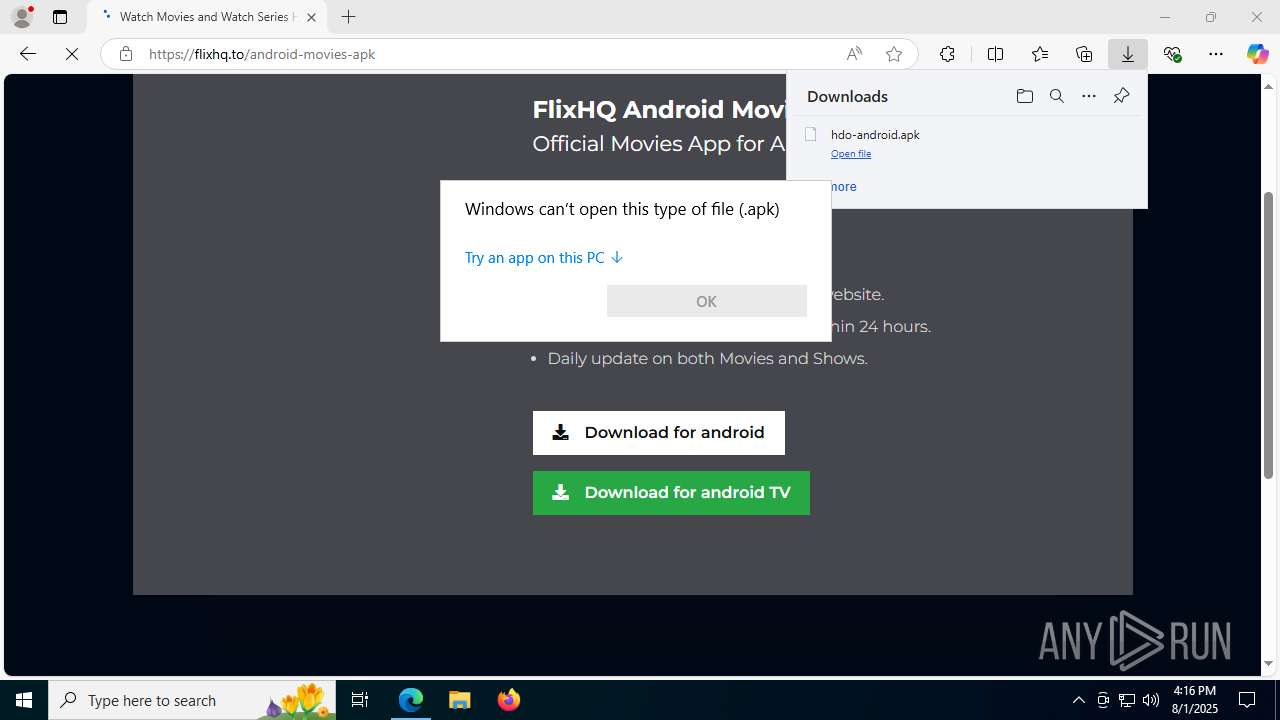
Task: Add this page to favorites star
Action: point(894,54)
